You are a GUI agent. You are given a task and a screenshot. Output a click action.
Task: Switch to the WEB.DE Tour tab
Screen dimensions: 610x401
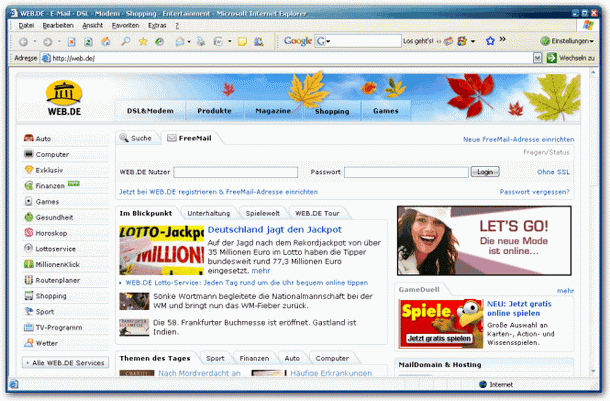[x=317, y=214]
